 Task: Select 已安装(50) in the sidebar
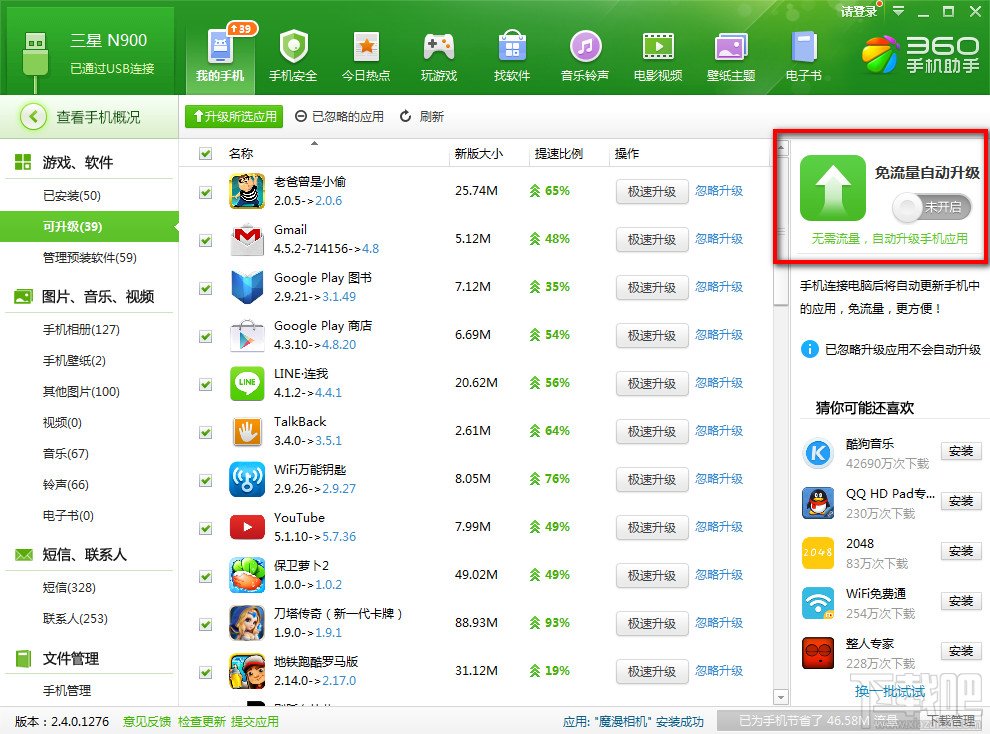click(72, 196)
